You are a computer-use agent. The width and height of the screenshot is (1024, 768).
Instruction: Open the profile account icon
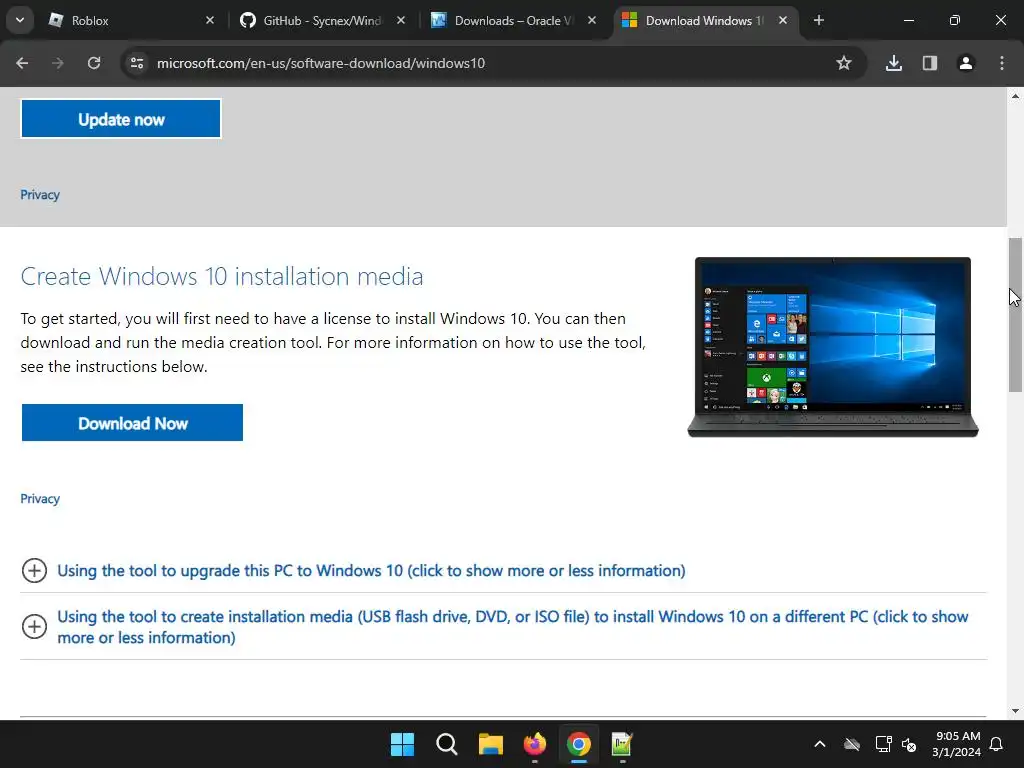966,63
